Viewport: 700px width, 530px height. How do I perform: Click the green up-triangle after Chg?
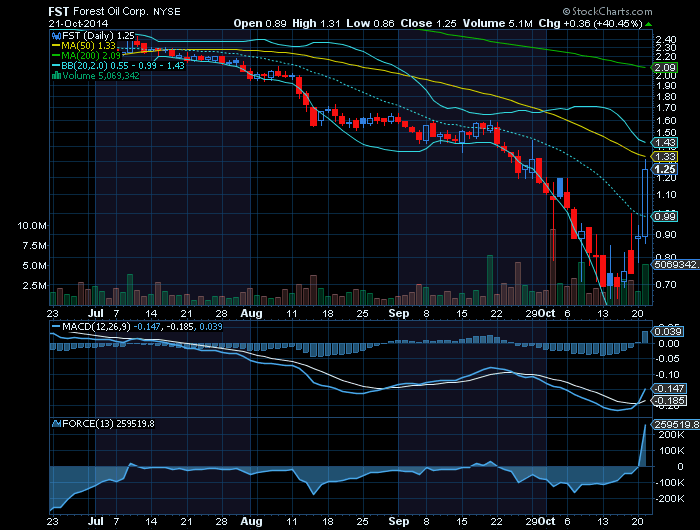(648, 24)
